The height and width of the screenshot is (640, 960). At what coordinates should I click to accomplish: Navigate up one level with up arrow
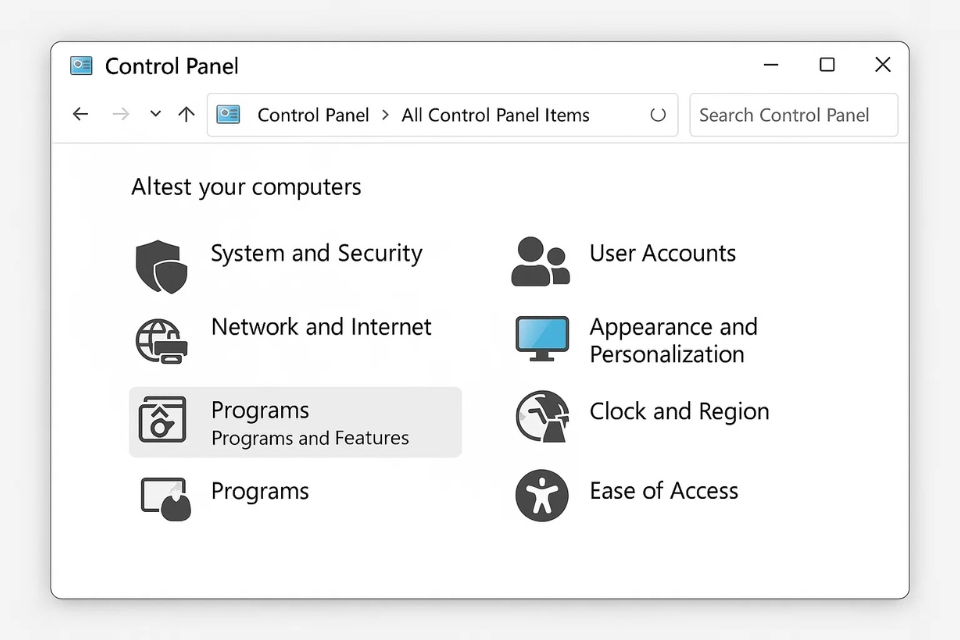pos(186,114)
